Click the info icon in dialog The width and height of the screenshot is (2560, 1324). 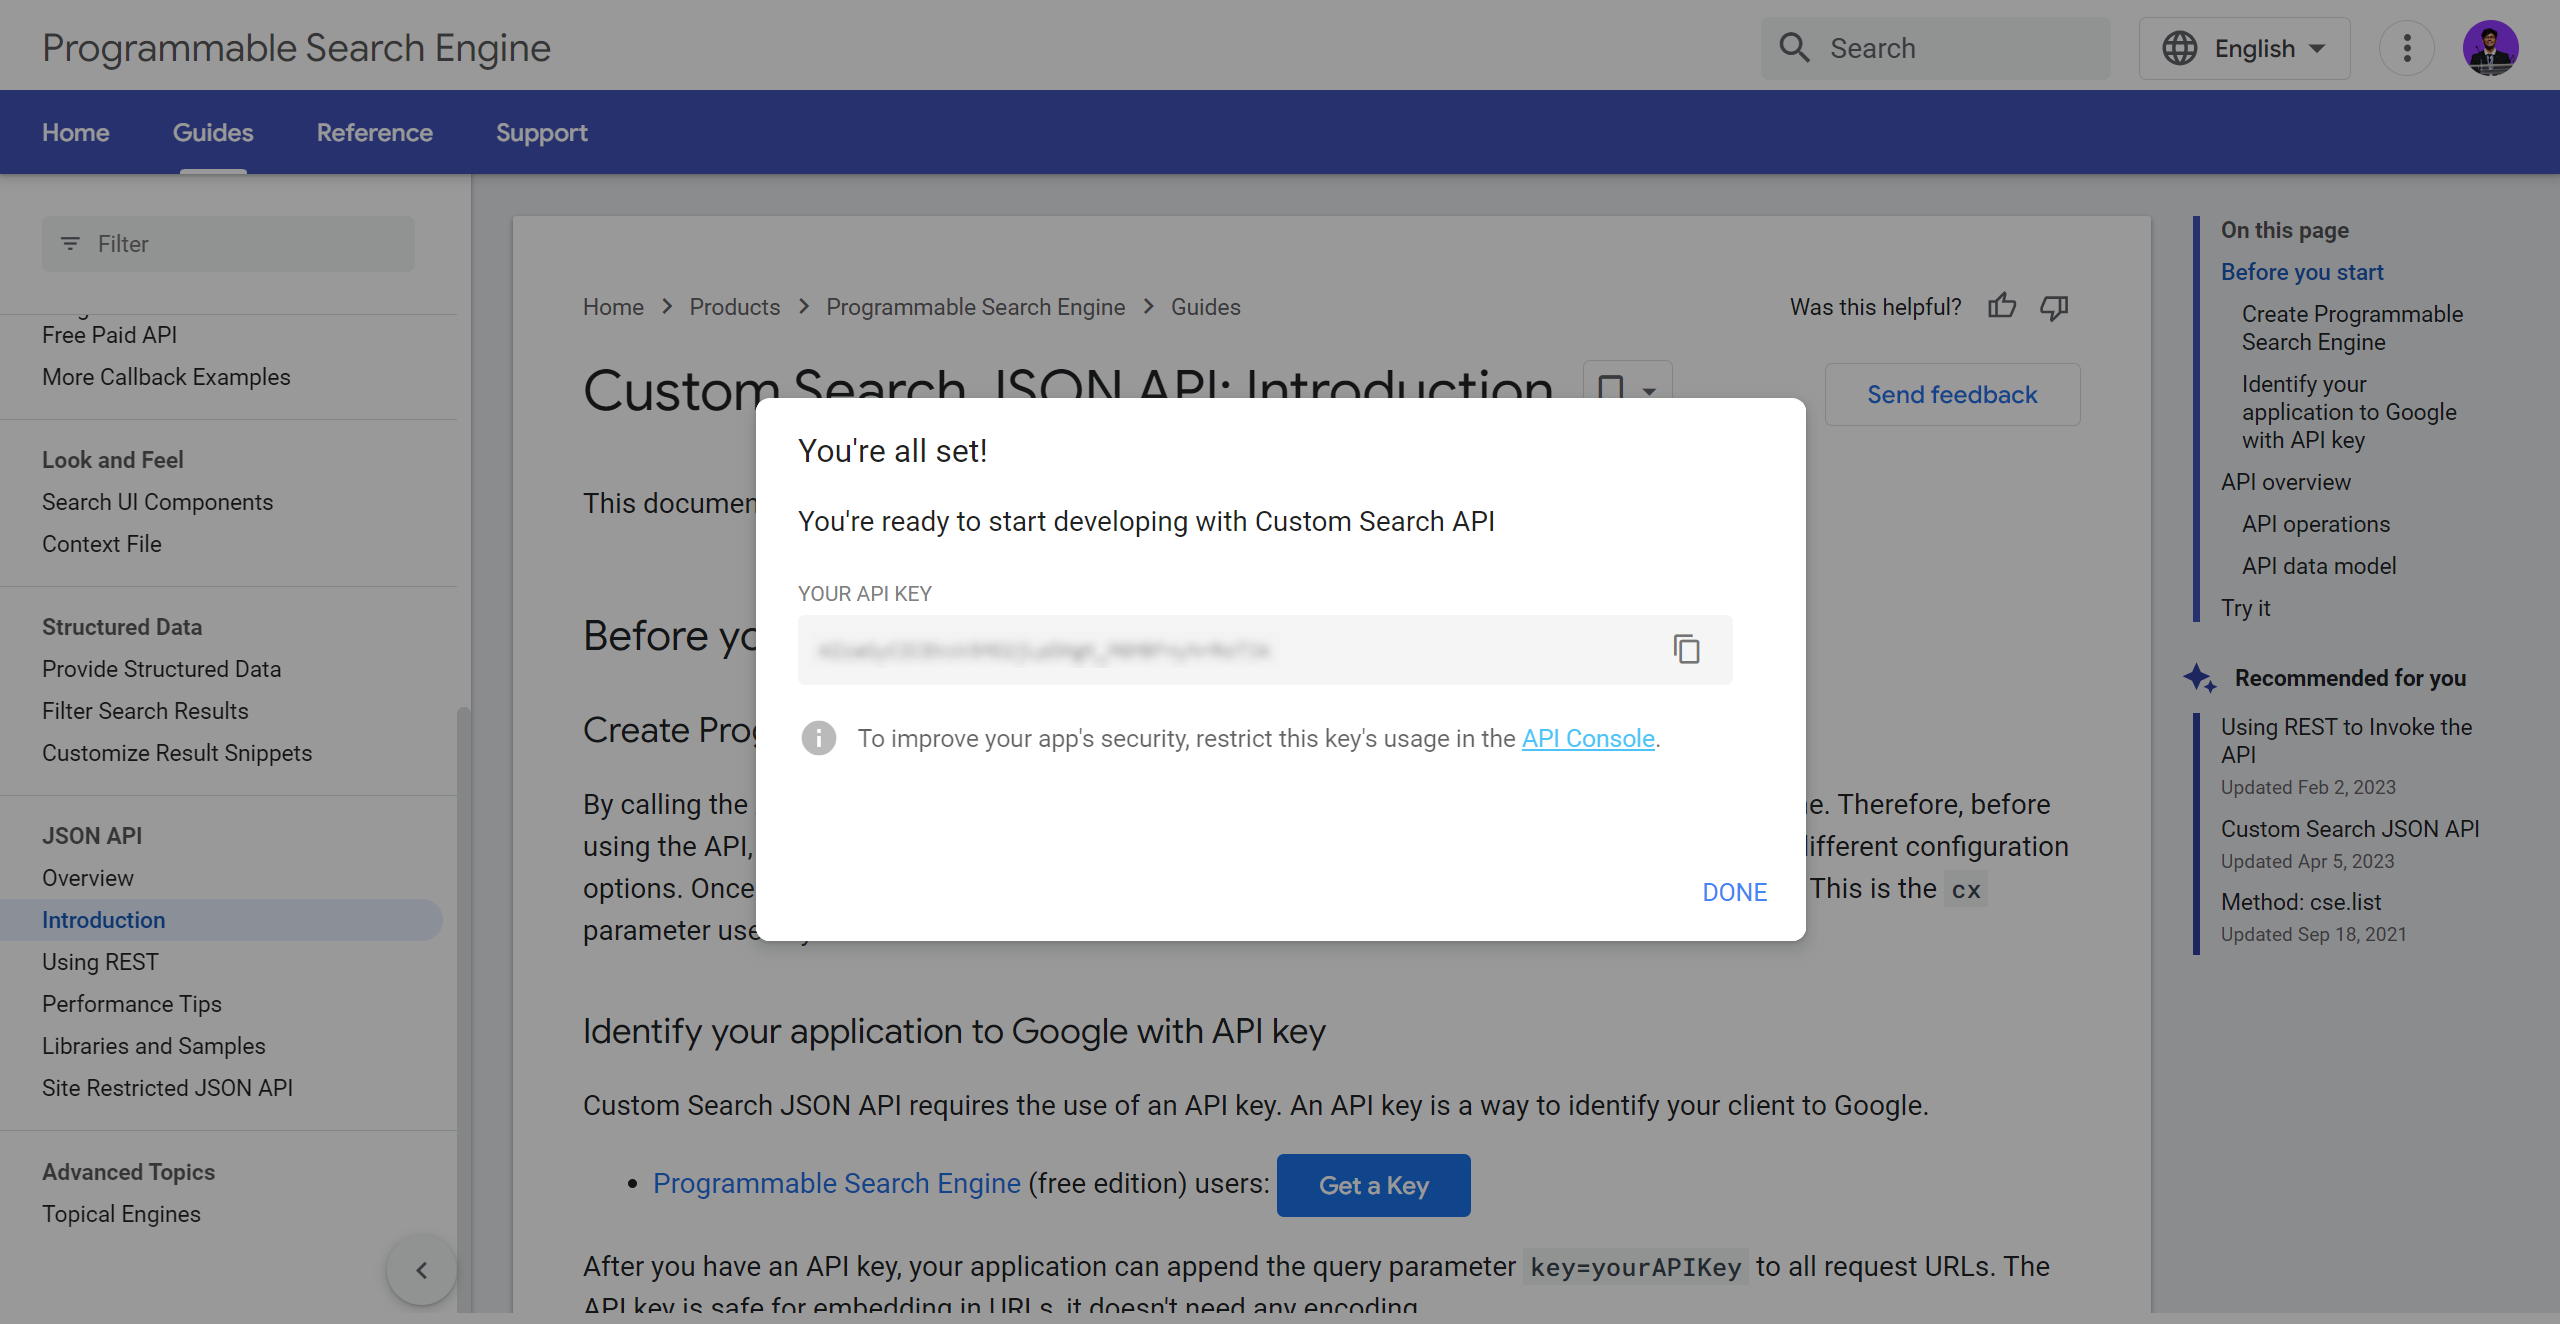point(819,739)
